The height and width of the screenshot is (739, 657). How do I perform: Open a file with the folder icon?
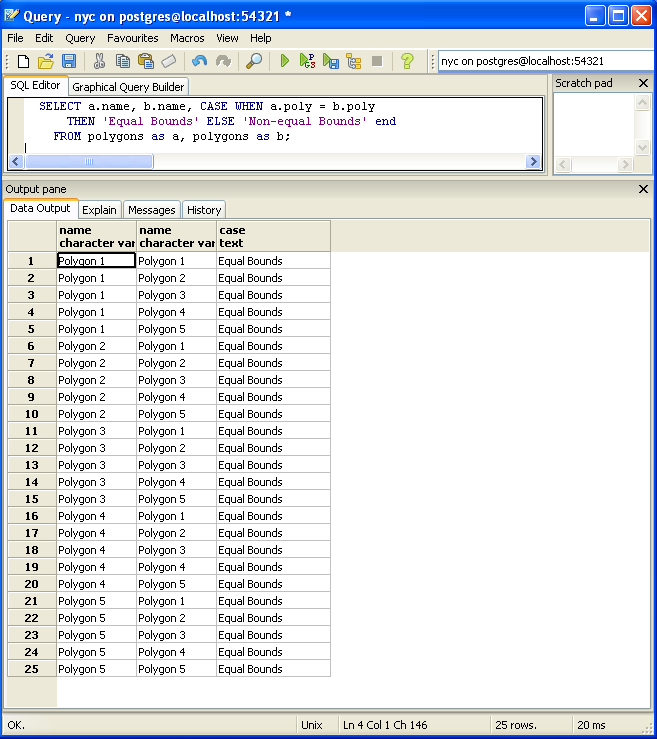[46, 61]
